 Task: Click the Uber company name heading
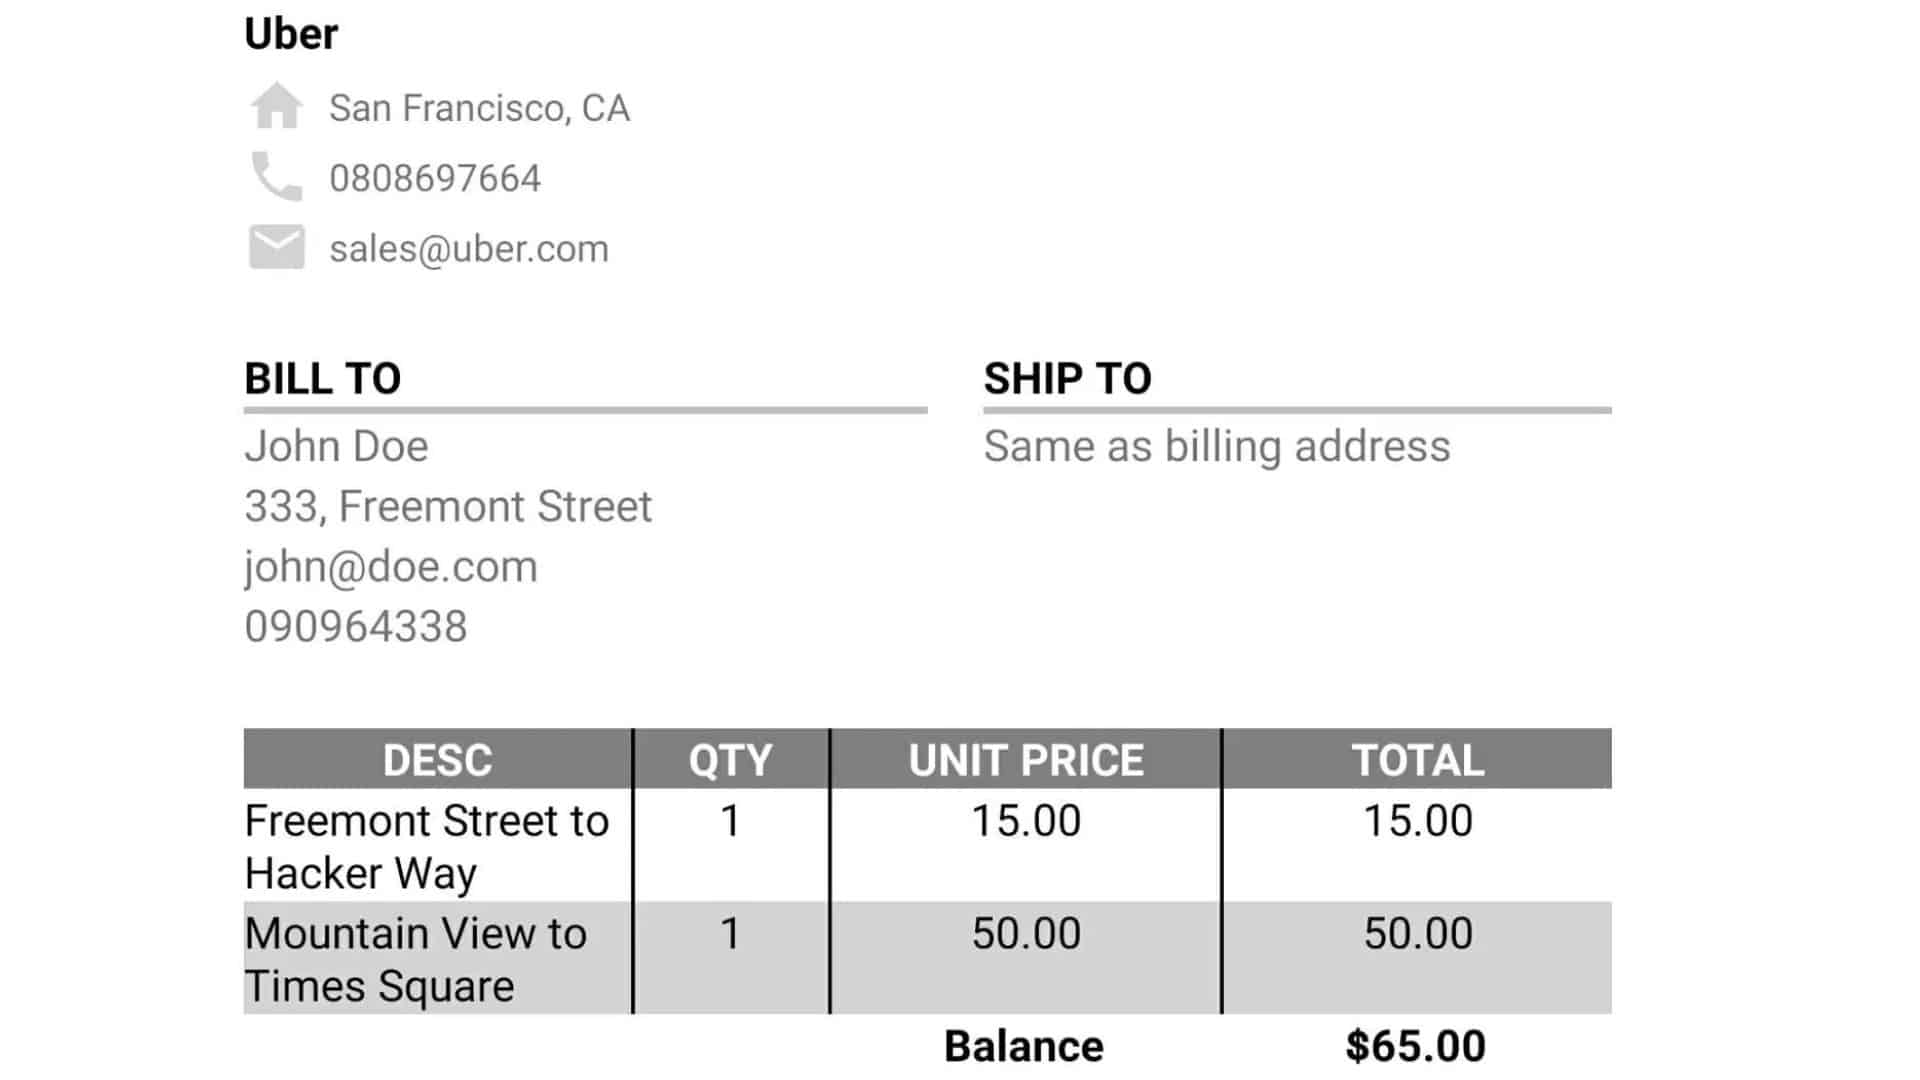(291, 34)
